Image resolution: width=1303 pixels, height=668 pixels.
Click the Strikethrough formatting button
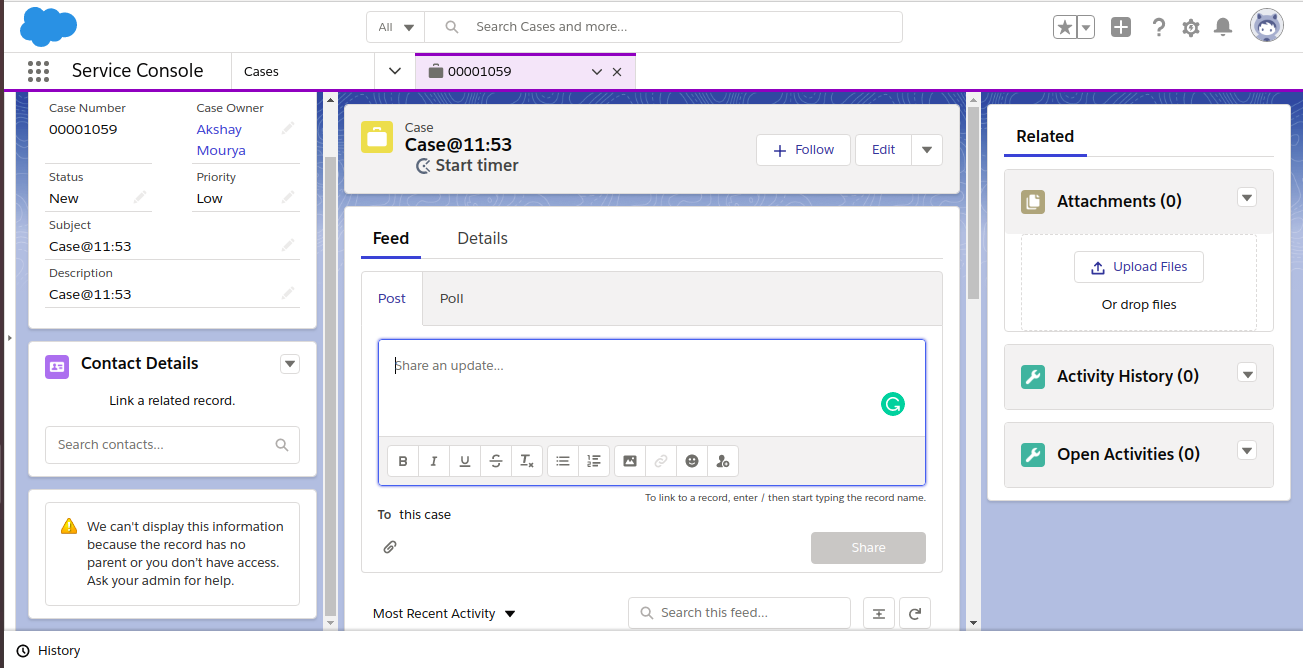point(496,461)
